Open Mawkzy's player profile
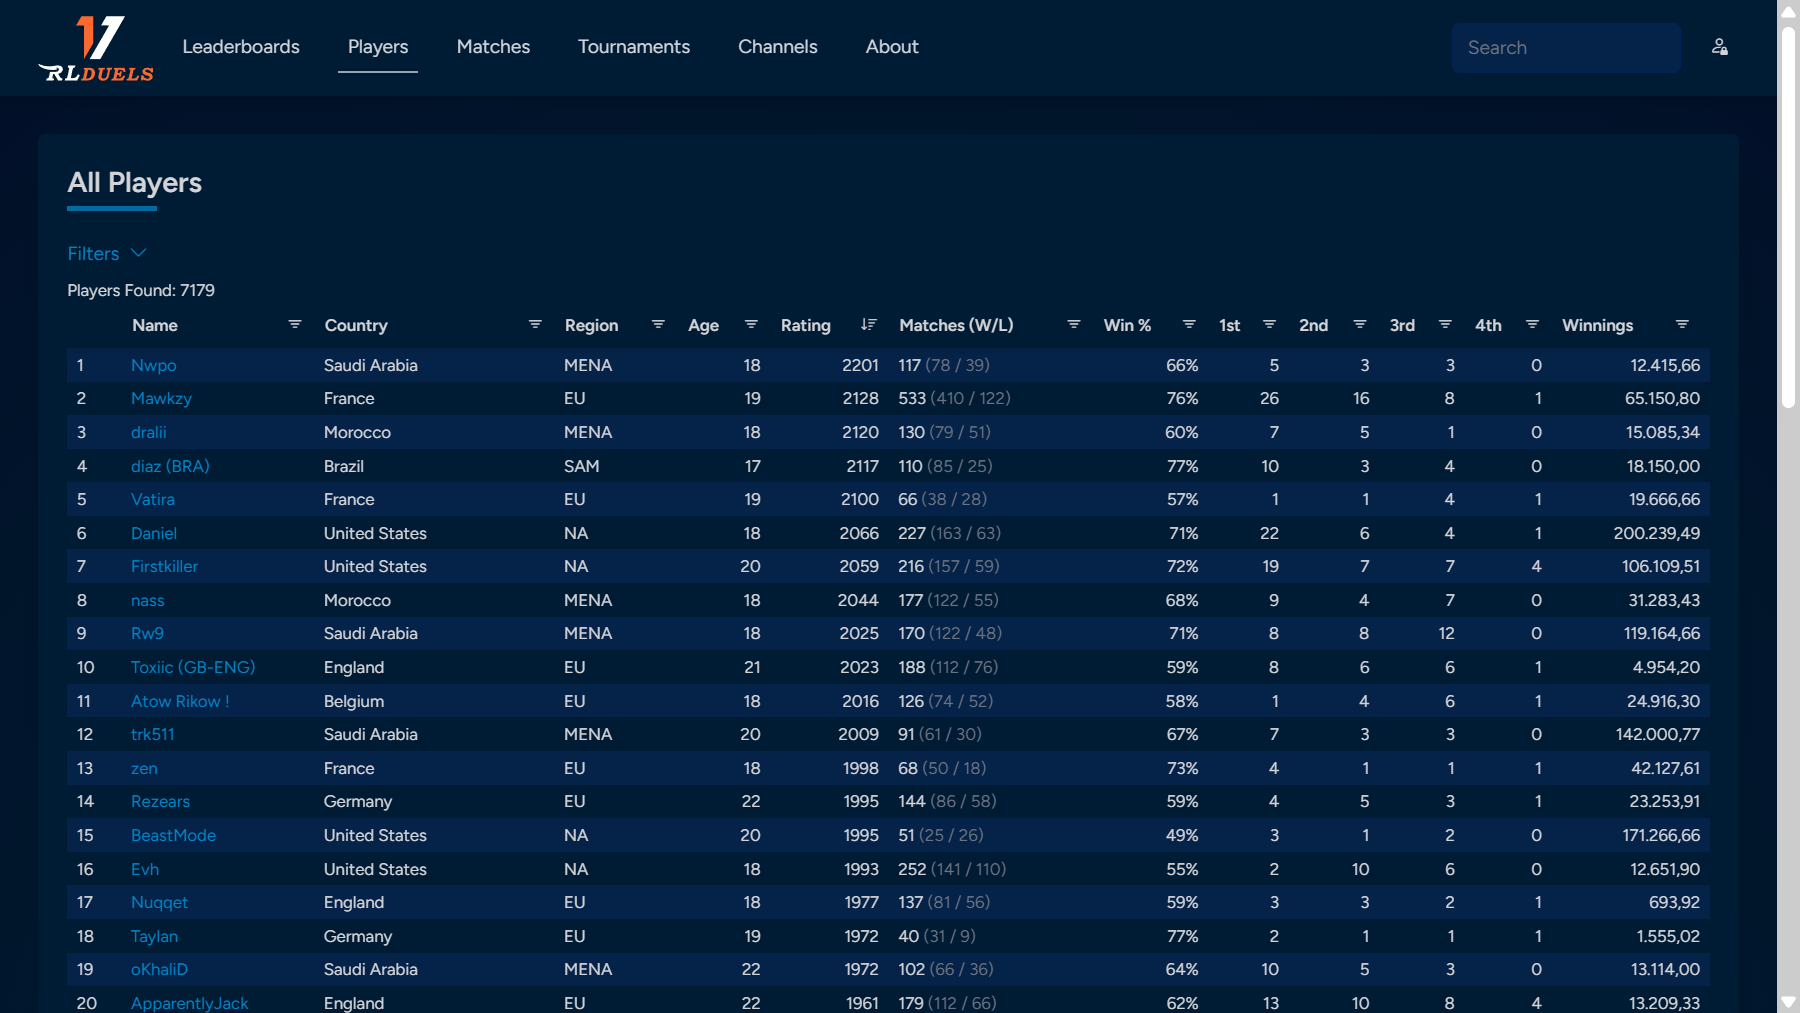Viewport: 1800px width, 1013px height. [161, 398]
